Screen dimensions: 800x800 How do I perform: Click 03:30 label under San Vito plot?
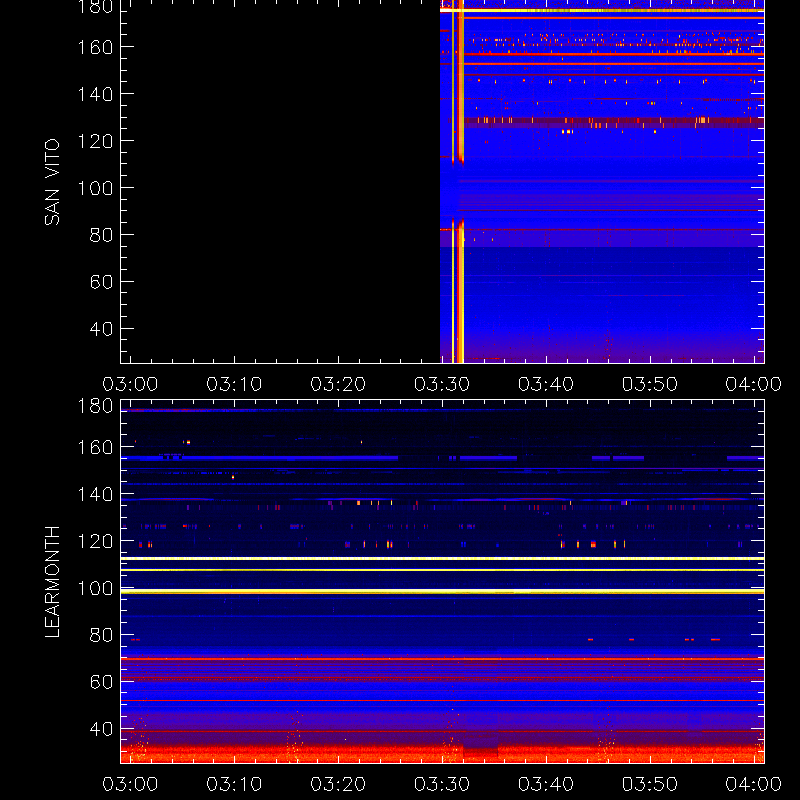(x=442, y=384)
